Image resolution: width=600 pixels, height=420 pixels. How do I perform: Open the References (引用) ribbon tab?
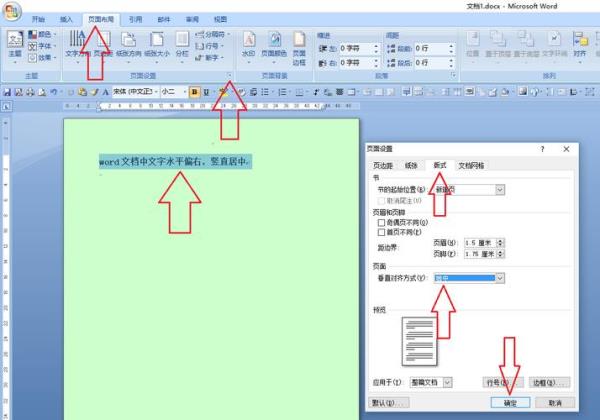point(135,19)
